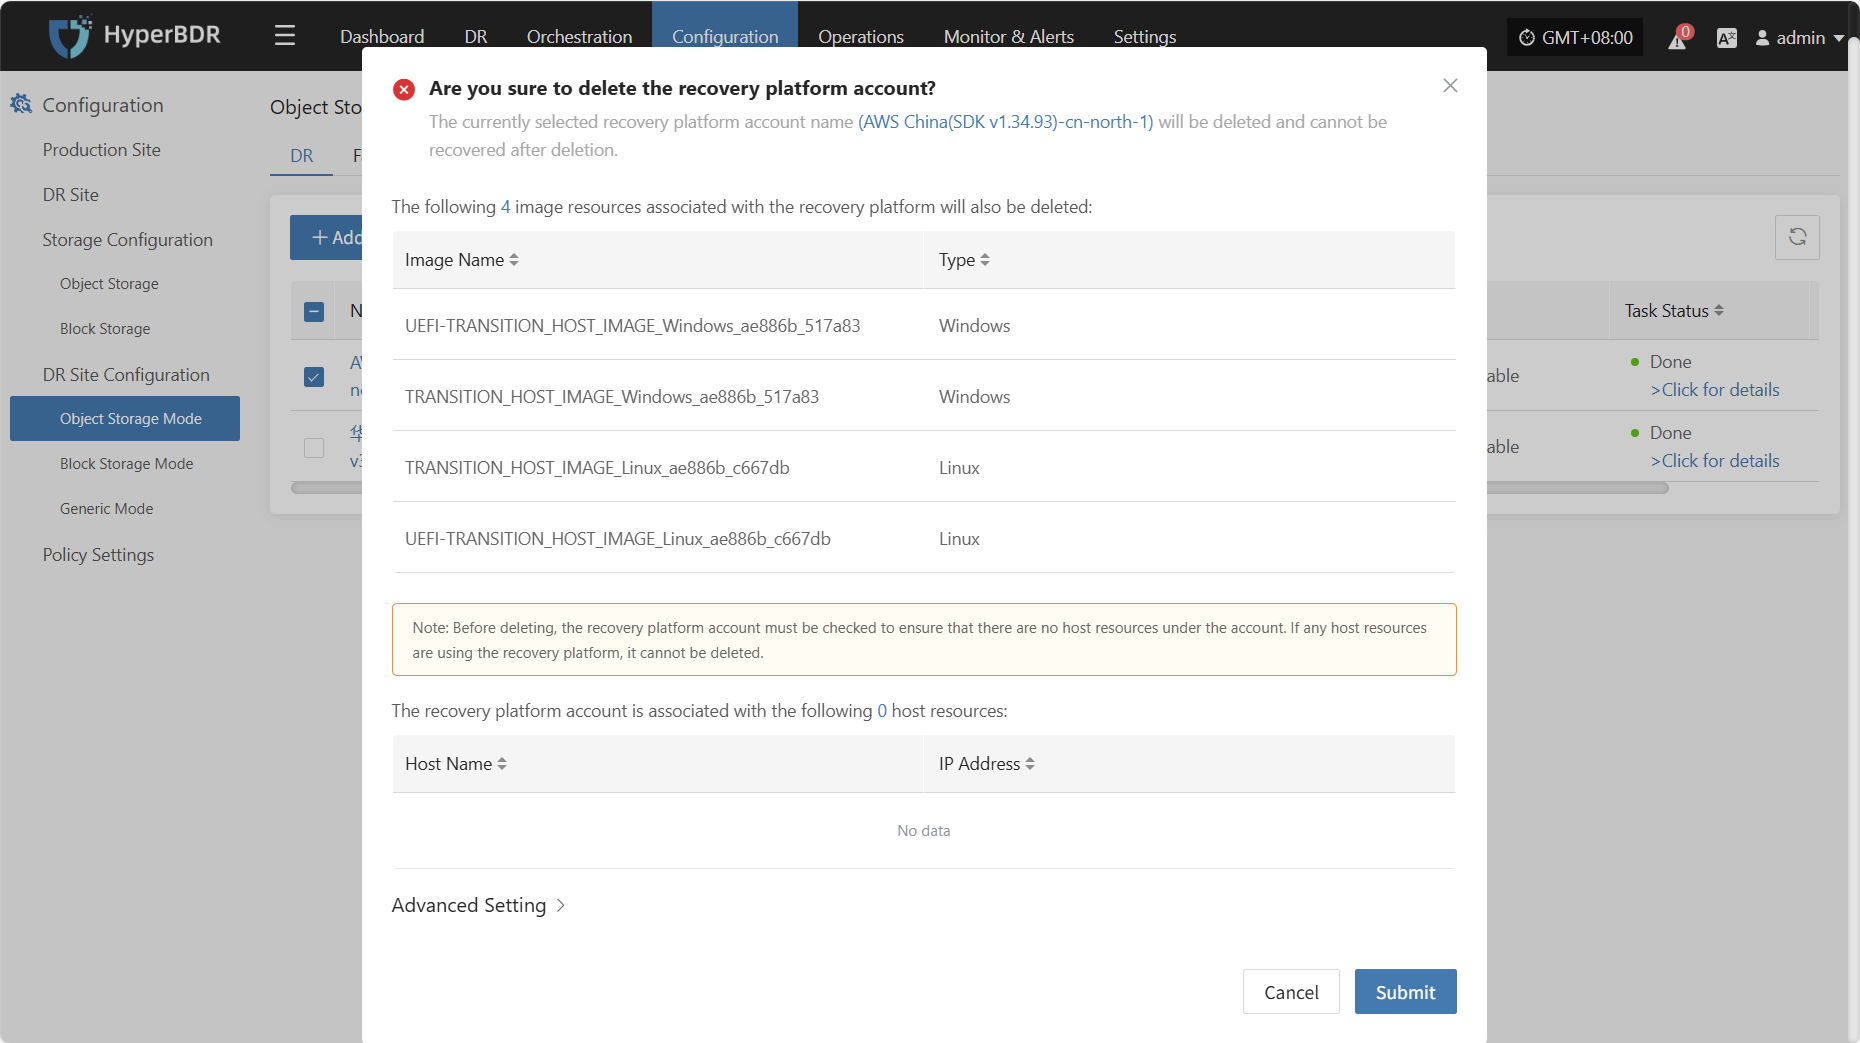Screen dimensions: 1860x1043
Task: Select Block Storage in sidebar
Action: tap(105, 329)
